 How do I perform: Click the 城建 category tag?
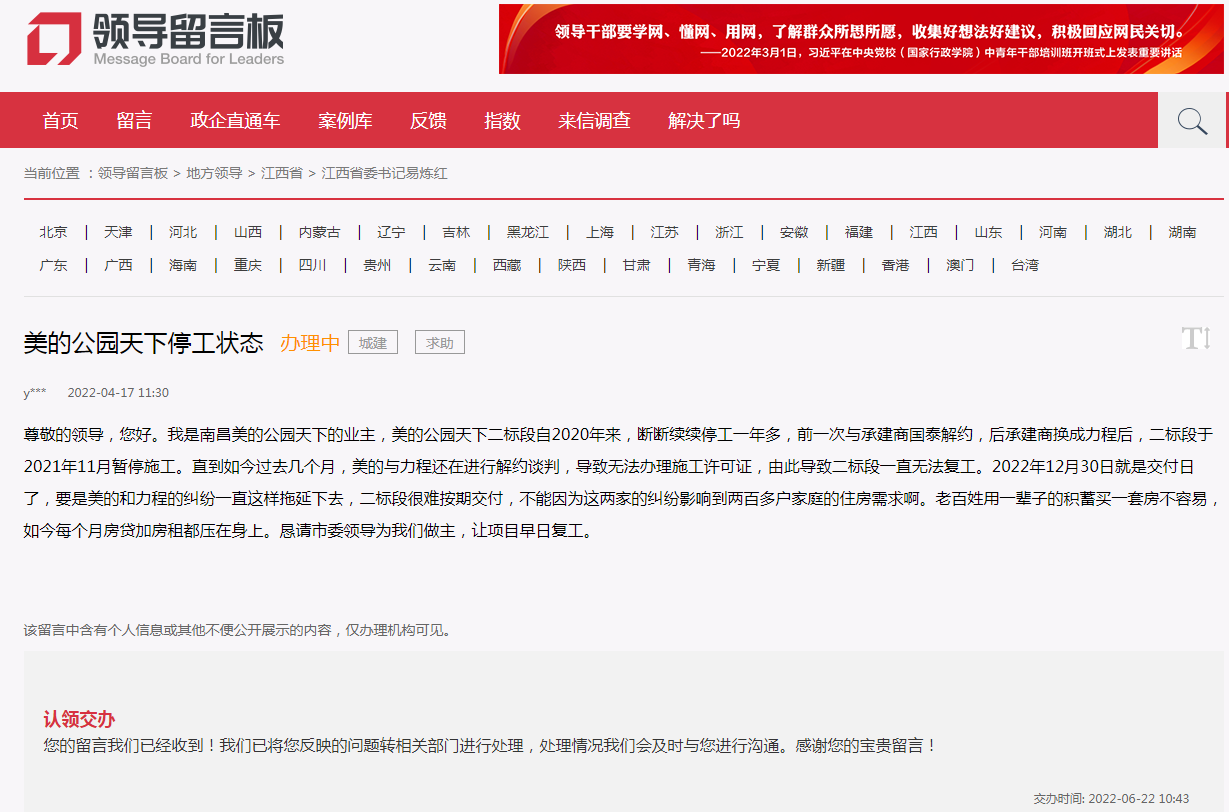373,343
